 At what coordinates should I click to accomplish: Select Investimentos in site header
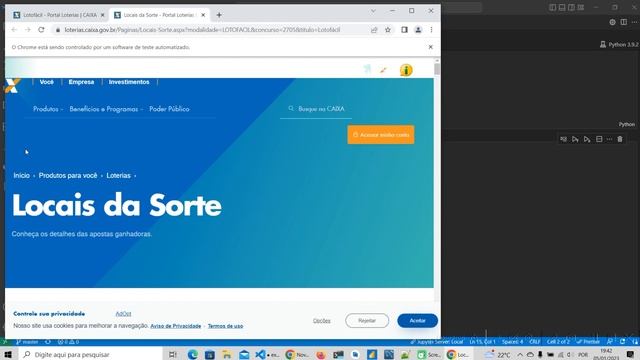(x=129, y=82)
